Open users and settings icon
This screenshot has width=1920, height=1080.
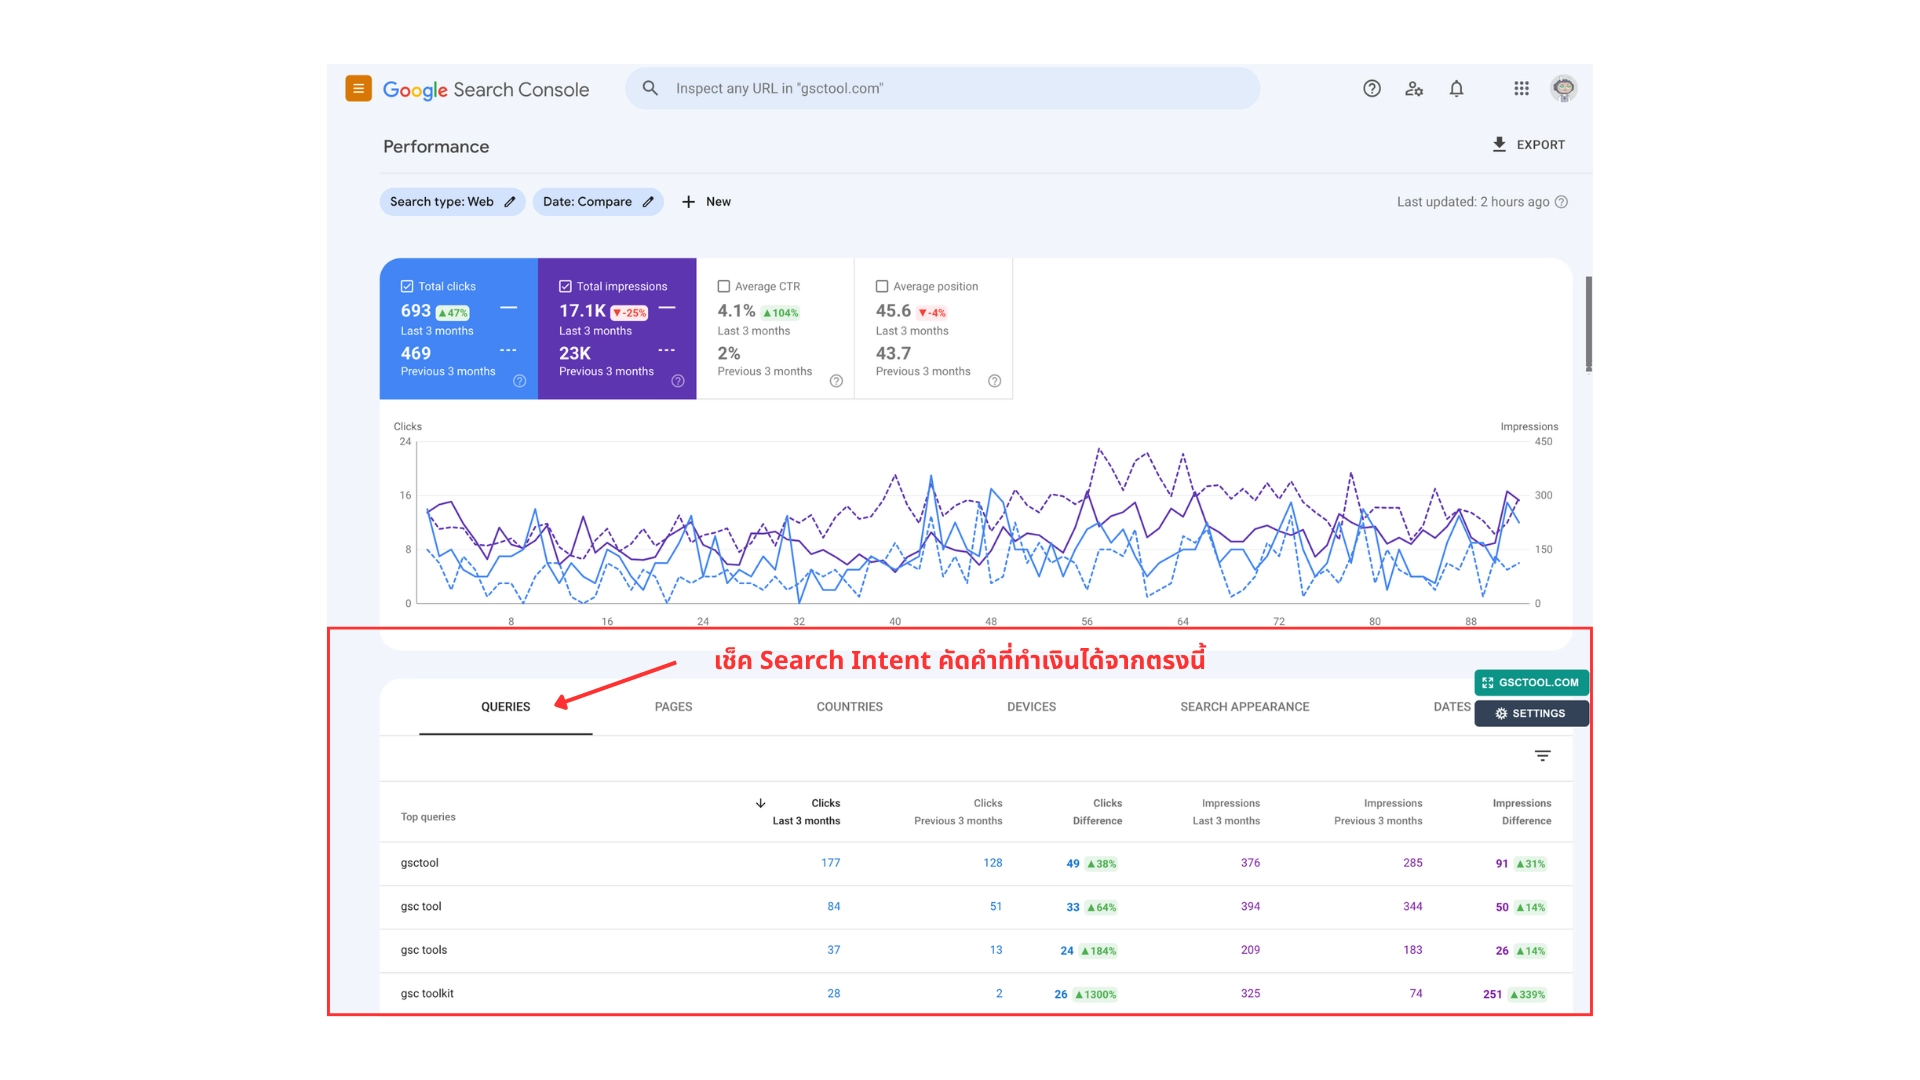[x=1414, y=88]
